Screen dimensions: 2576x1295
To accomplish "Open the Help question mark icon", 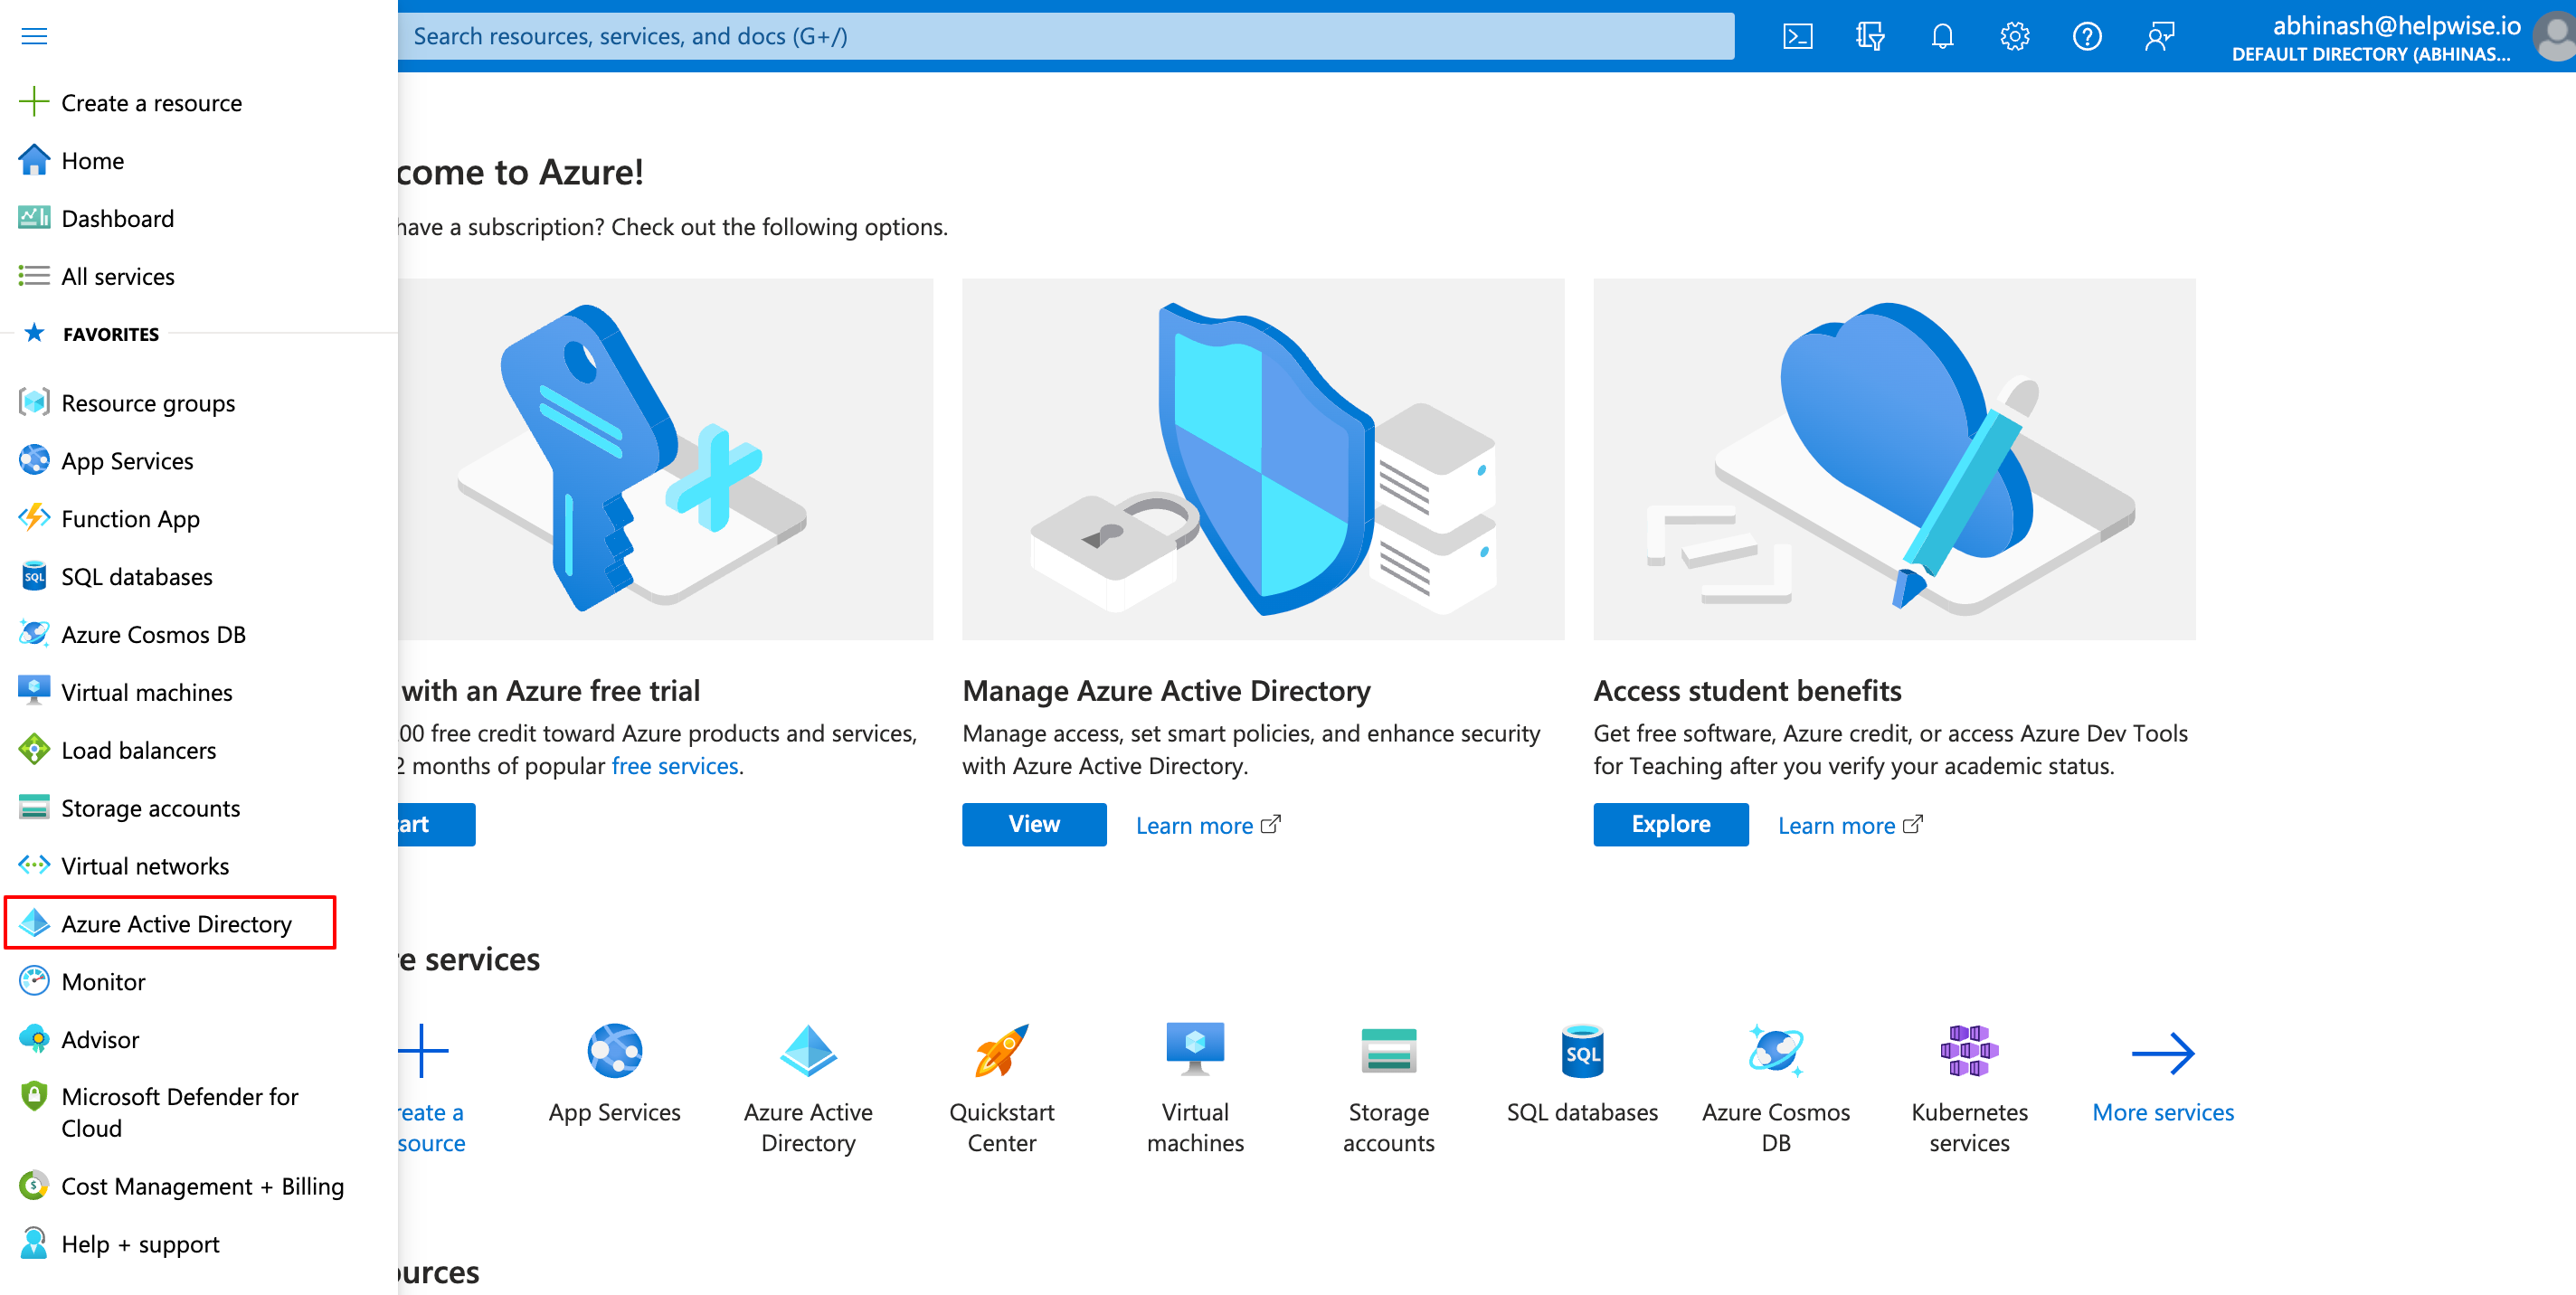I will click(x=2086, y=37).
